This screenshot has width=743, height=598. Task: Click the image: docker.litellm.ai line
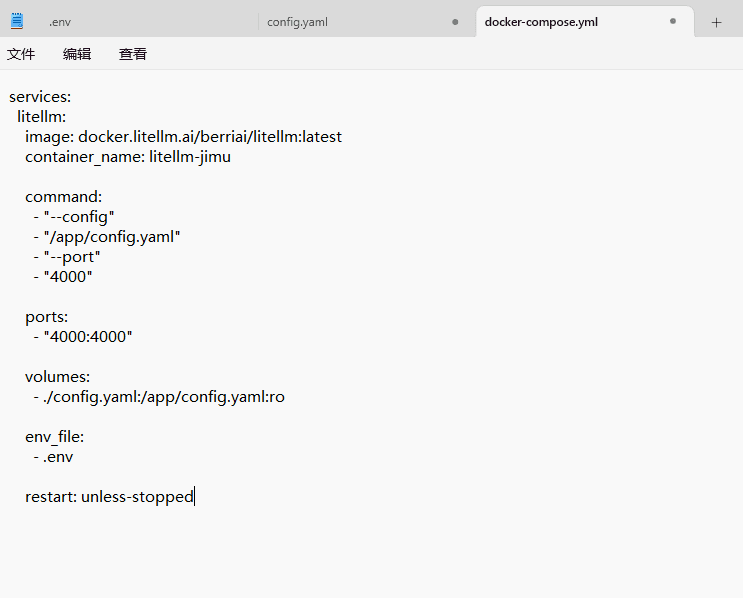coord(183,137)
